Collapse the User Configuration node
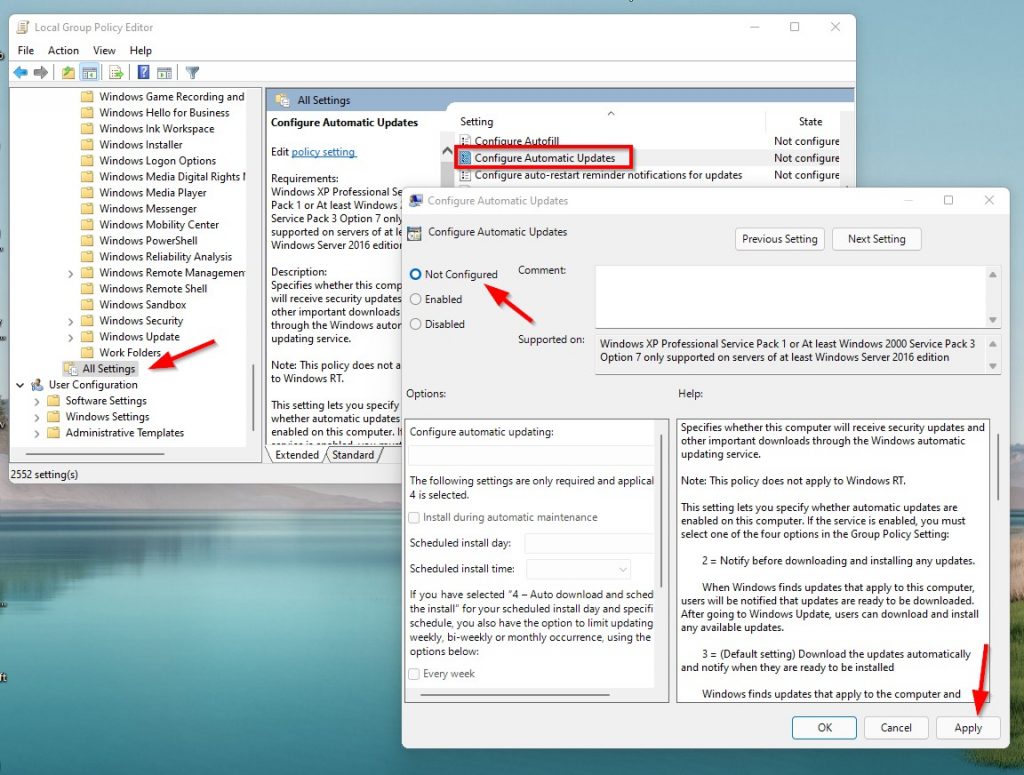Image resolution: width=1024 pixels, height=775 pixels. click(20, 385)
